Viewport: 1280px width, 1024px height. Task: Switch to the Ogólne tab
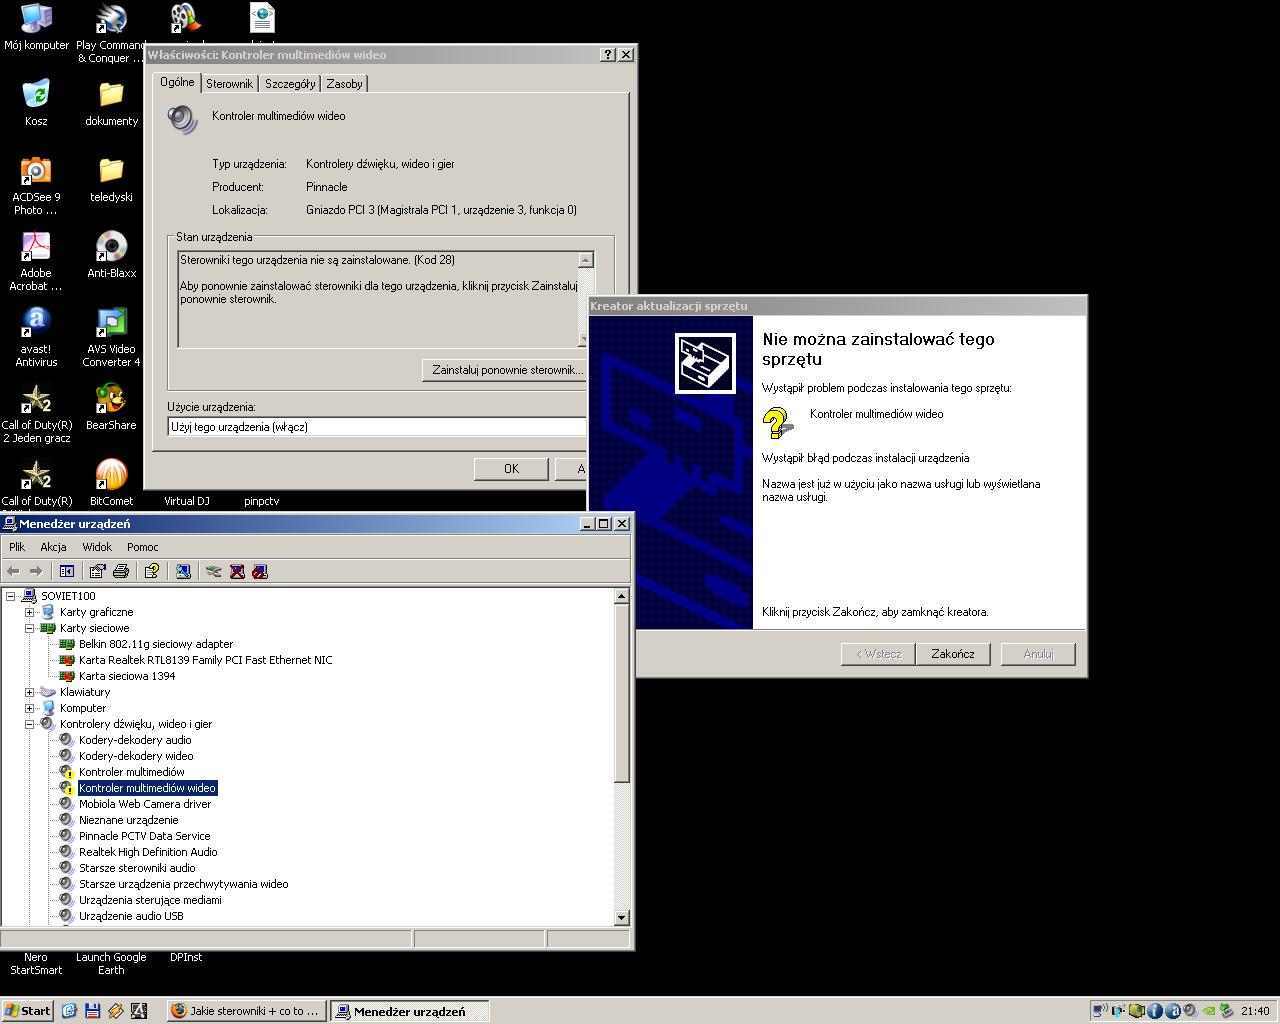click(x=177, y=82)
